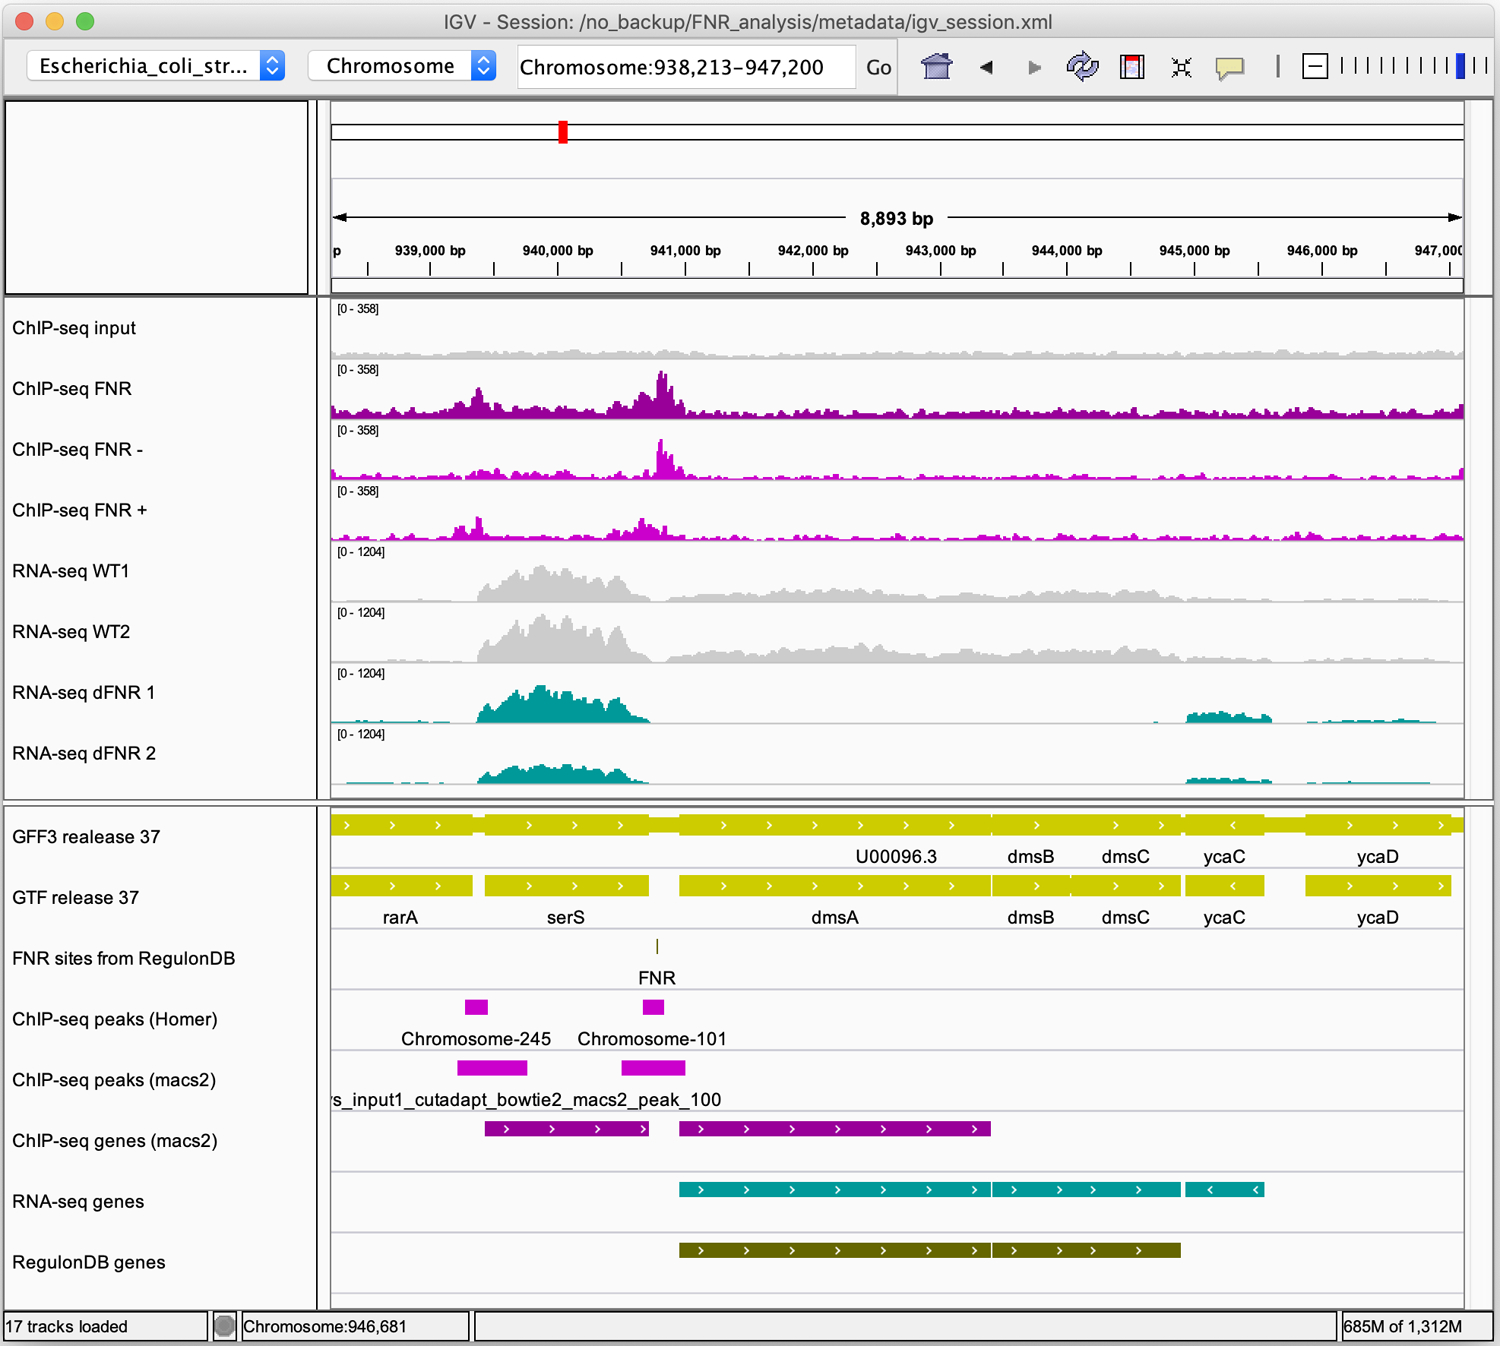Click the 17 tracks loaded status text
The height and width of the screenshot is (1346, 1500).
(x=67, y=1327)
